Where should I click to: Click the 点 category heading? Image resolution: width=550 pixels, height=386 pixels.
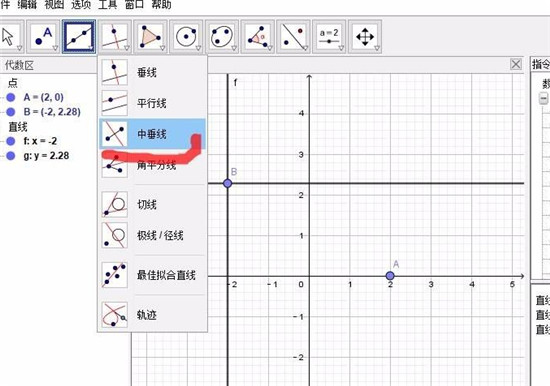click(x=13, y=83)
